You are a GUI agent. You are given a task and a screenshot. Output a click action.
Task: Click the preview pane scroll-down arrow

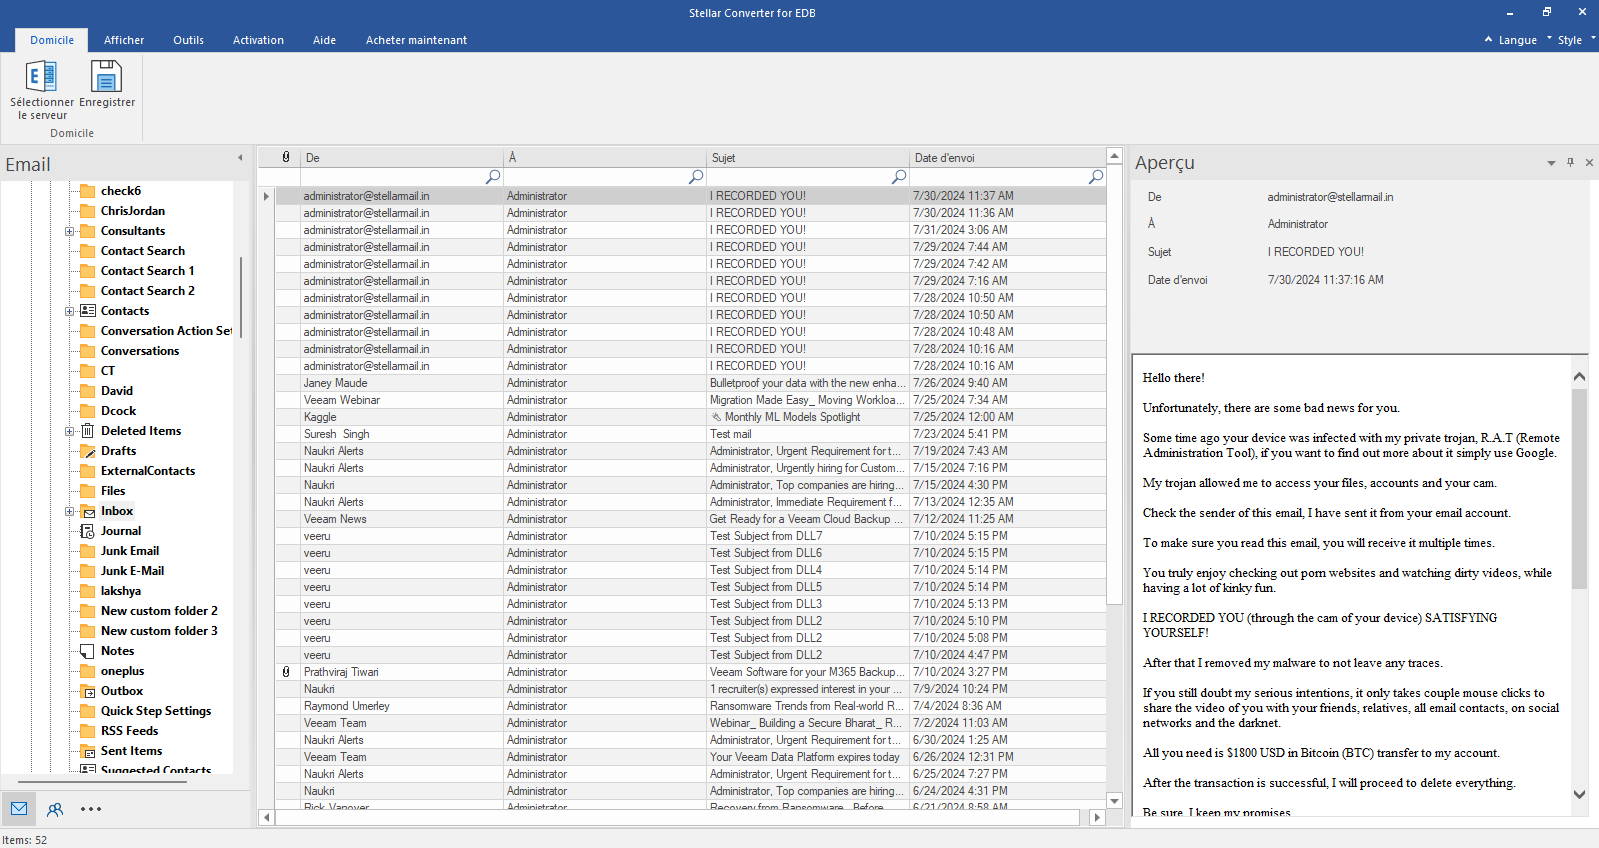coord(1580,795)
